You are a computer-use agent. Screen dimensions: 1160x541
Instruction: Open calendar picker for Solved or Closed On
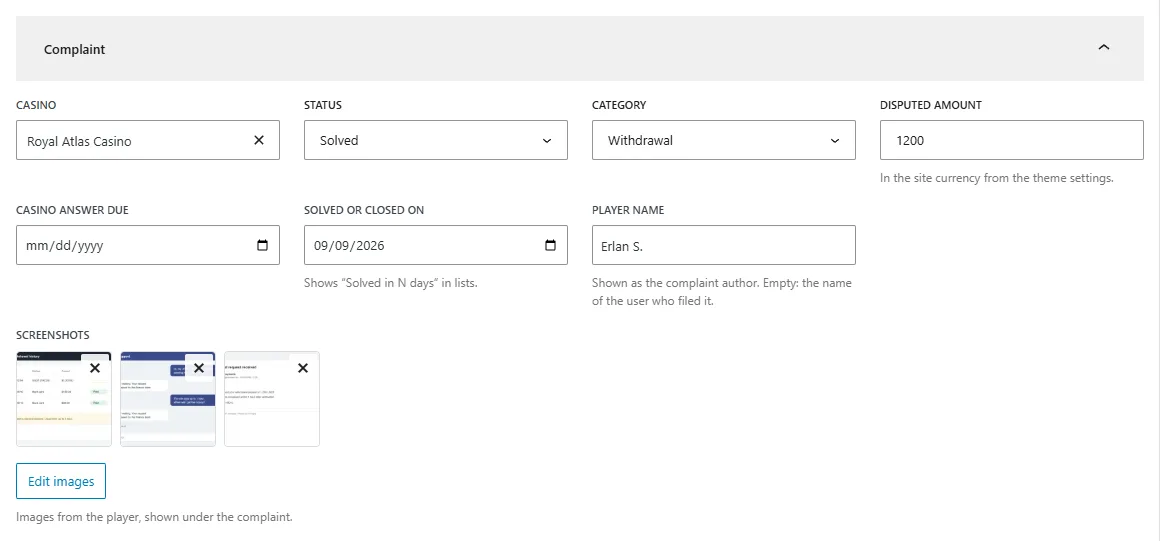coord(550,245)
